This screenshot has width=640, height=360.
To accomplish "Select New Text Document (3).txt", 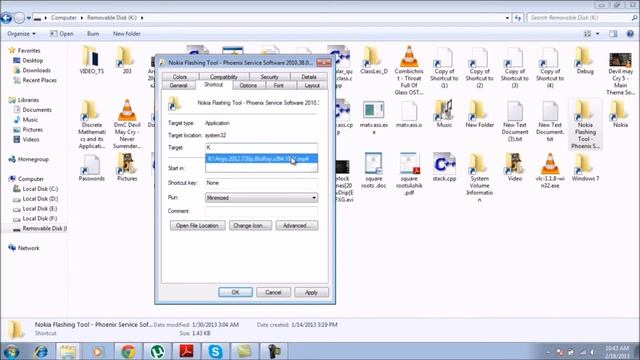I will (514, 120).
